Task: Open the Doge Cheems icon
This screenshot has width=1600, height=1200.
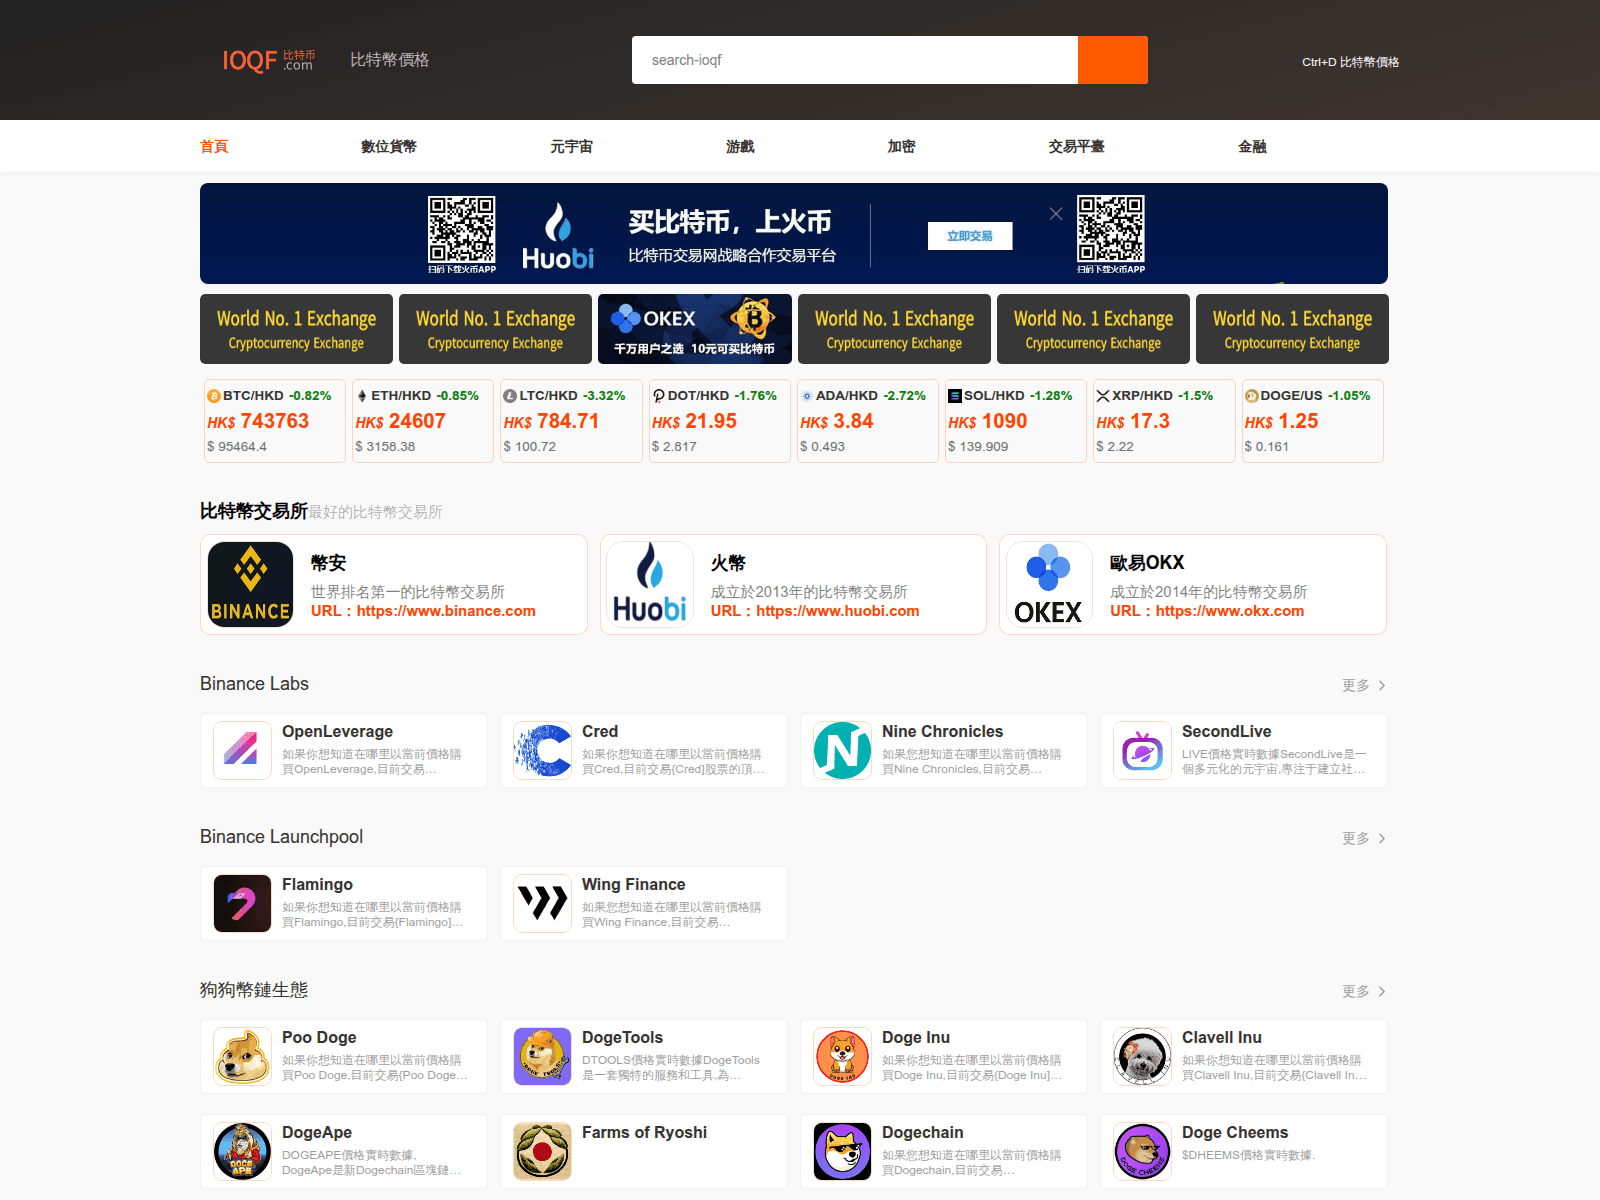Action: [x=1142, y=1151]
